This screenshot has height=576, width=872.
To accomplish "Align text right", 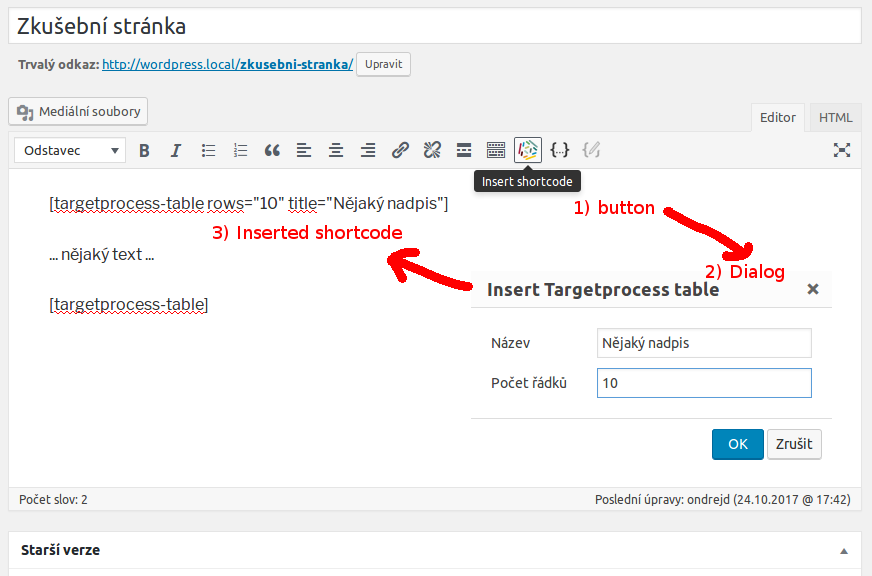I will (x=368, y=150).
